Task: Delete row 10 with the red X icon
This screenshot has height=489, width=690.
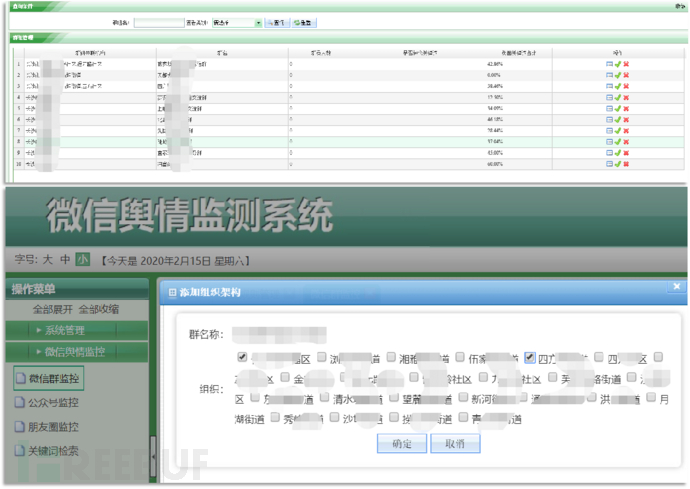Action: 626,164
